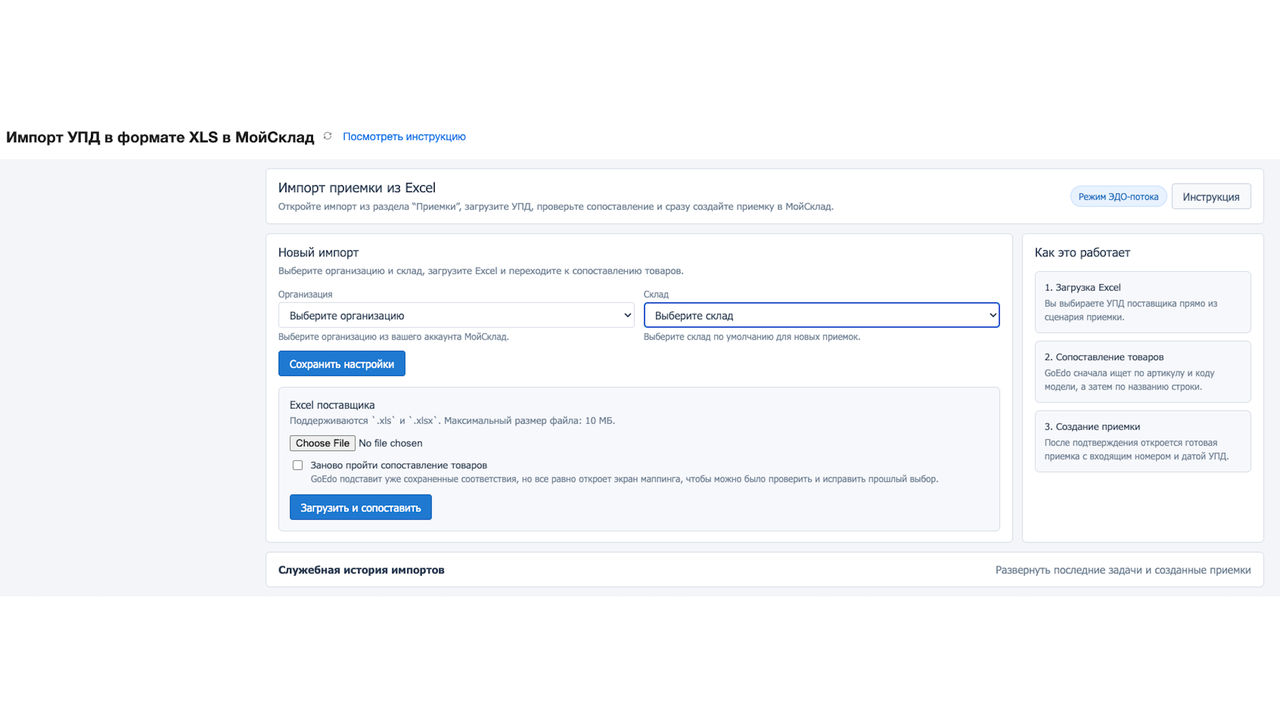Screen dimensions: 1280x720
Task: Click the Сохранить настройки button
Action: [341, 364]
